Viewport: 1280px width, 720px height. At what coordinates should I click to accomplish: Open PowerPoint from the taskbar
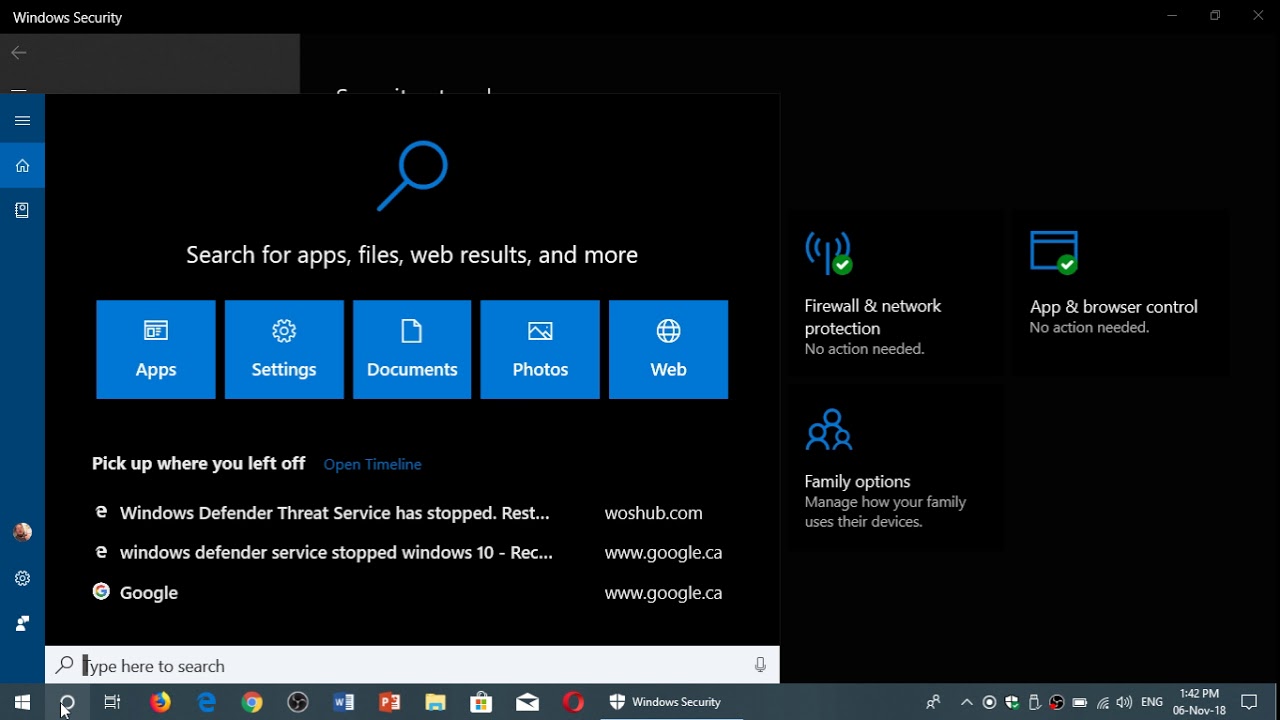[x=390, y=702]
